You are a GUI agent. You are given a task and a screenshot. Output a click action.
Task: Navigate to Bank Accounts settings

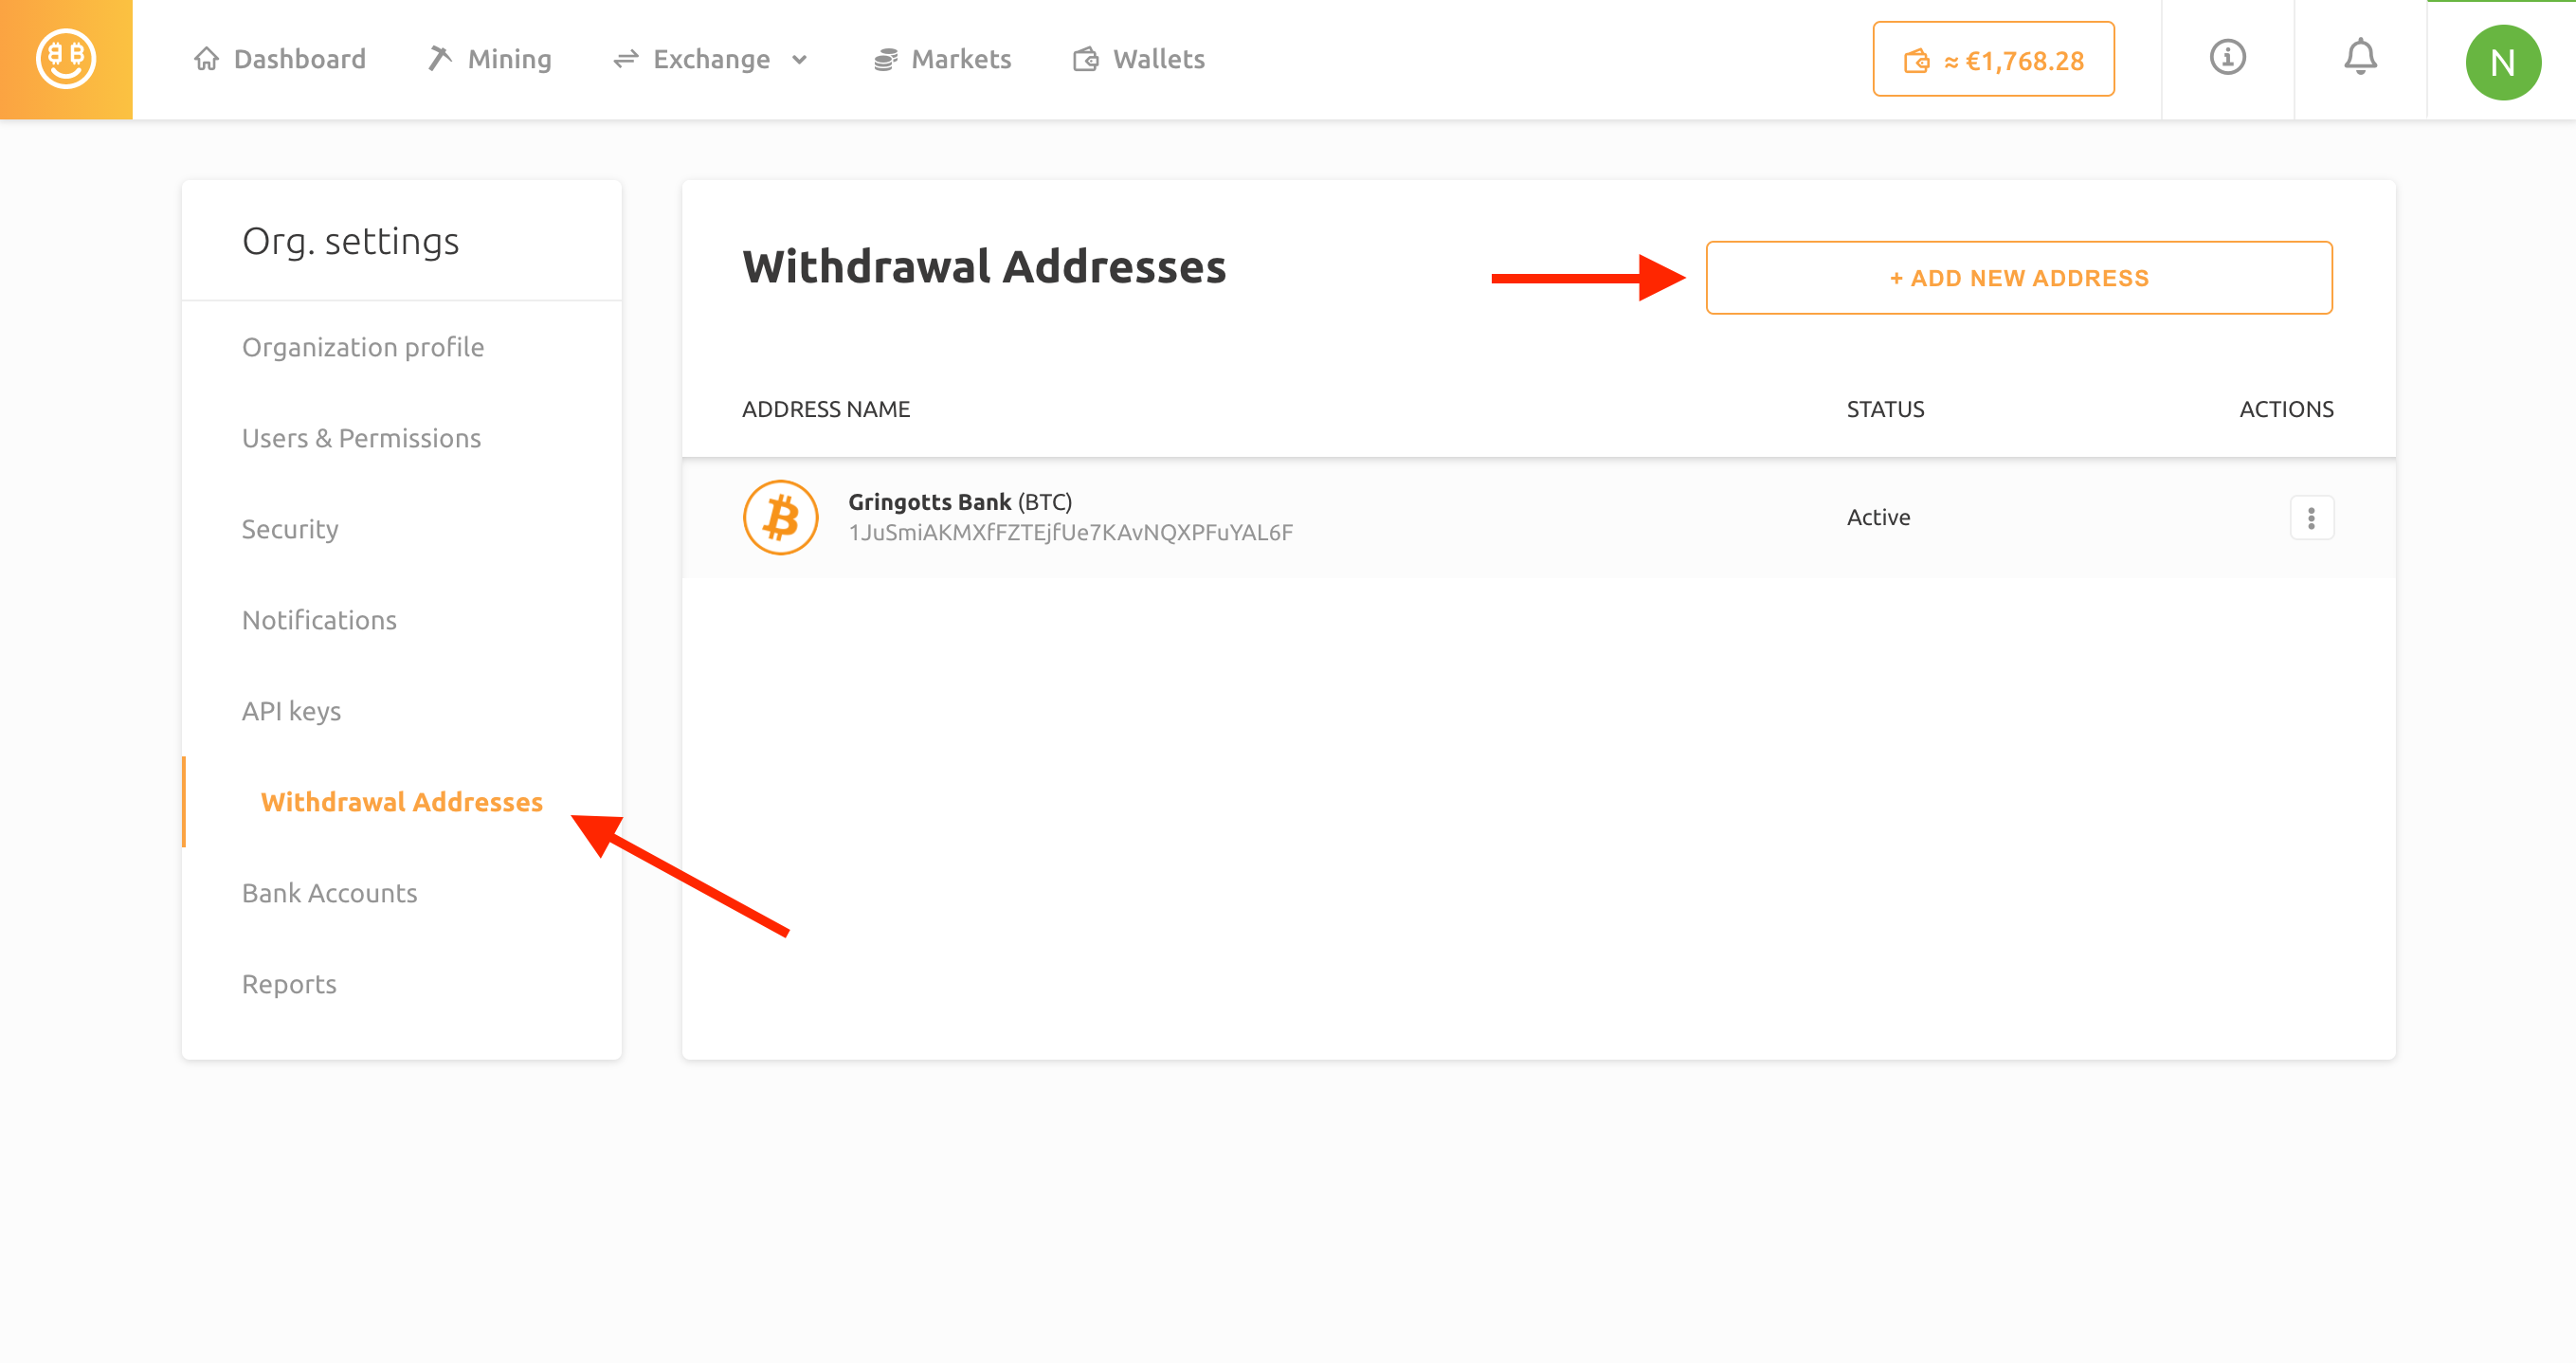pos(331,893)
